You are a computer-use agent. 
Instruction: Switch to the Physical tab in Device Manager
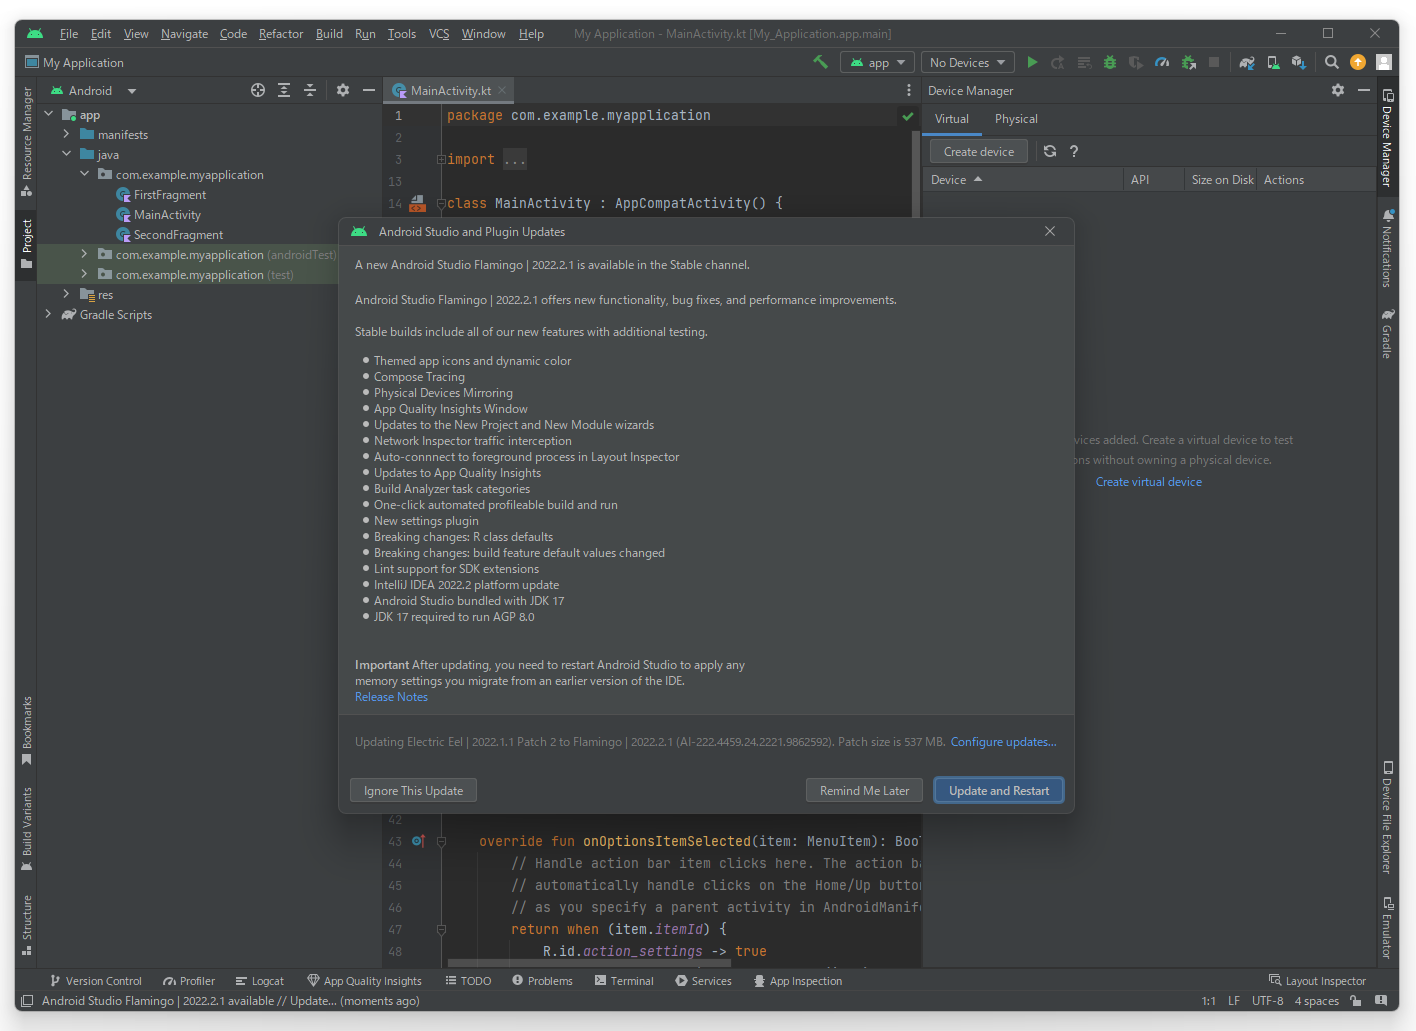[x=1016, y=118]
